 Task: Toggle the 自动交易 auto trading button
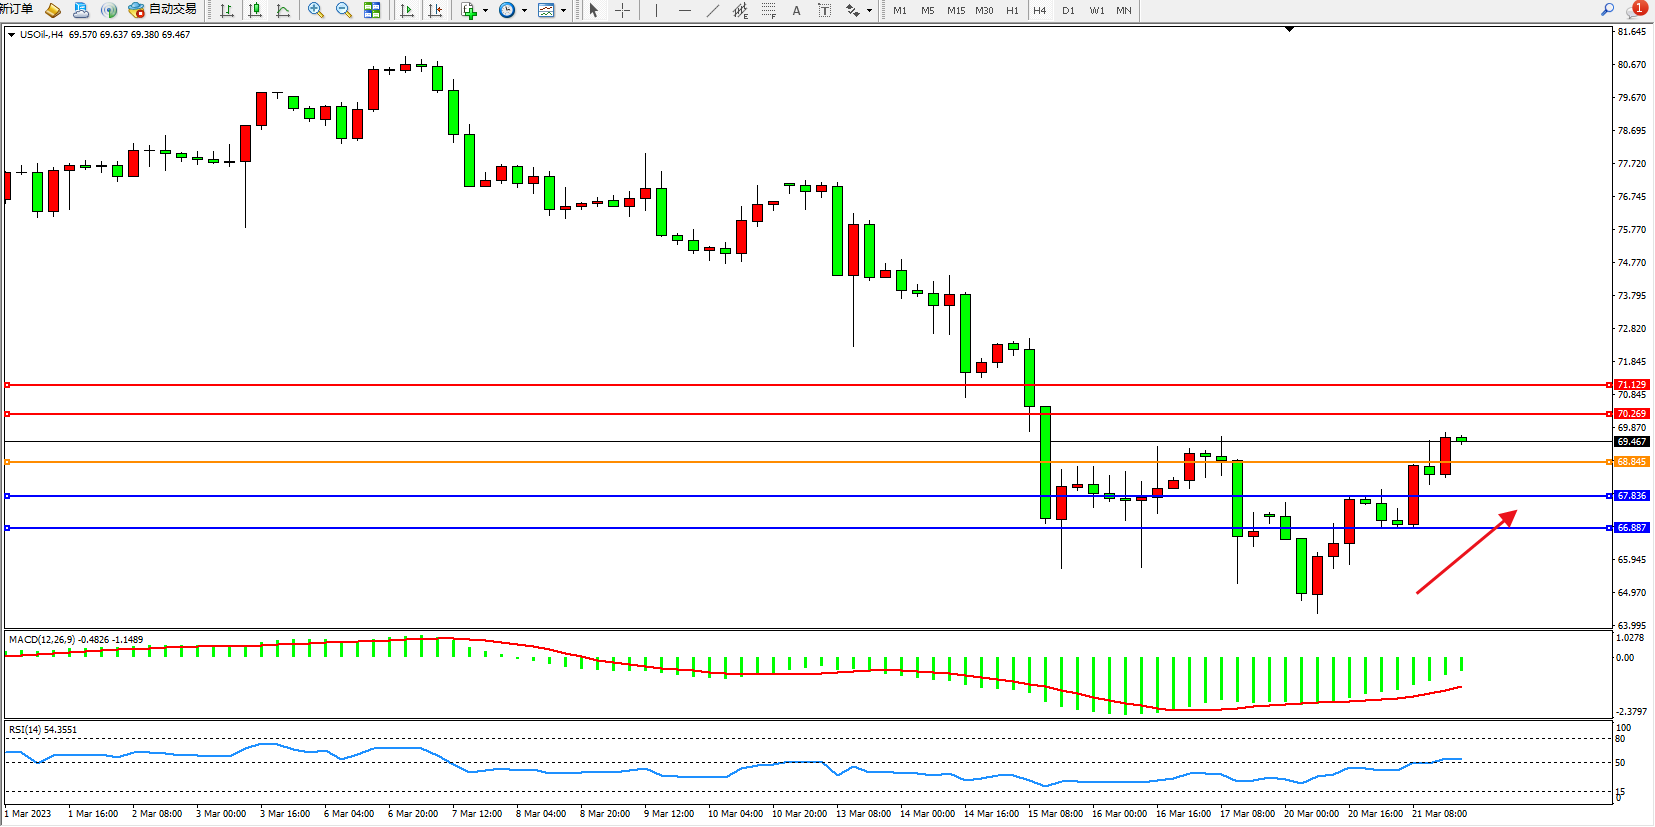coord(162,9)
